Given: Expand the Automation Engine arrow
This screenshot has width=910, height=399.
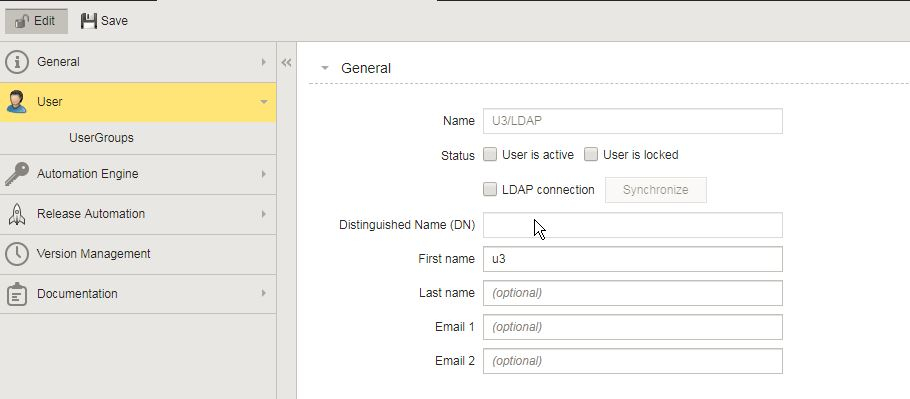Looking at the screenshot, I should (x=263, y=174).
